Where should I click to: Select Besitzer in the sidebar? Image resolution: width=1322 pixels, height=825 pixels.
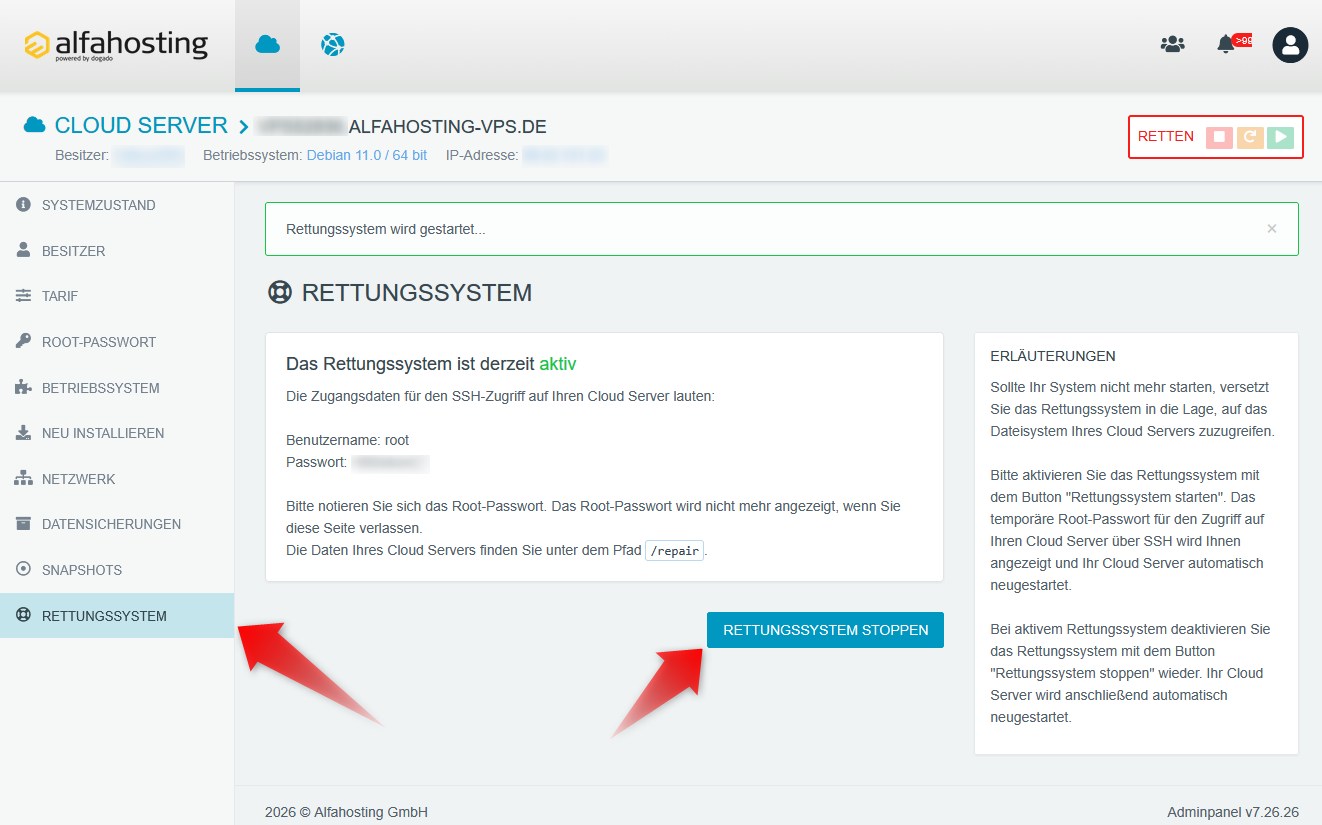pos(75,250)
